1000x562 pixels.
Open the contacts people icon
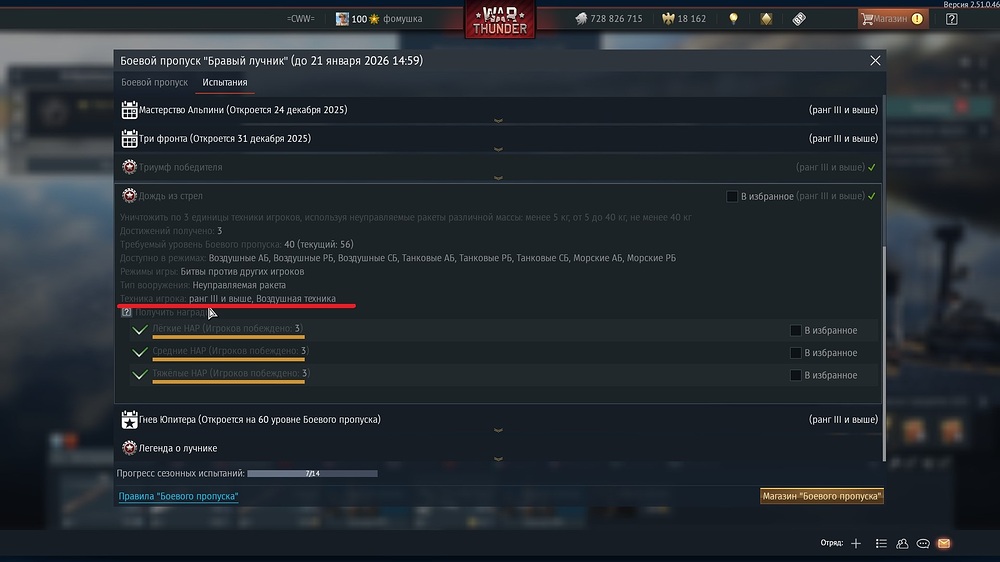[902, 544]
